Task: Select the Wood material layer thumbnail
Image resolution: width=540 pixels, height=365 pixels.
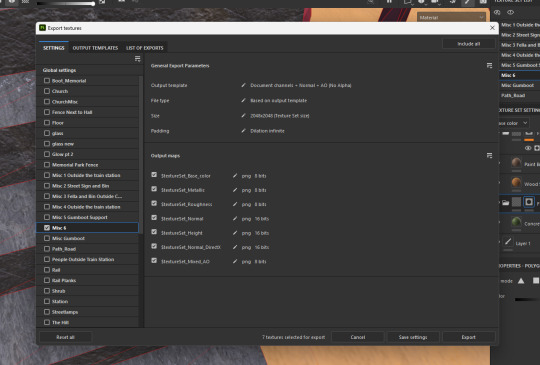Action: 516,182
